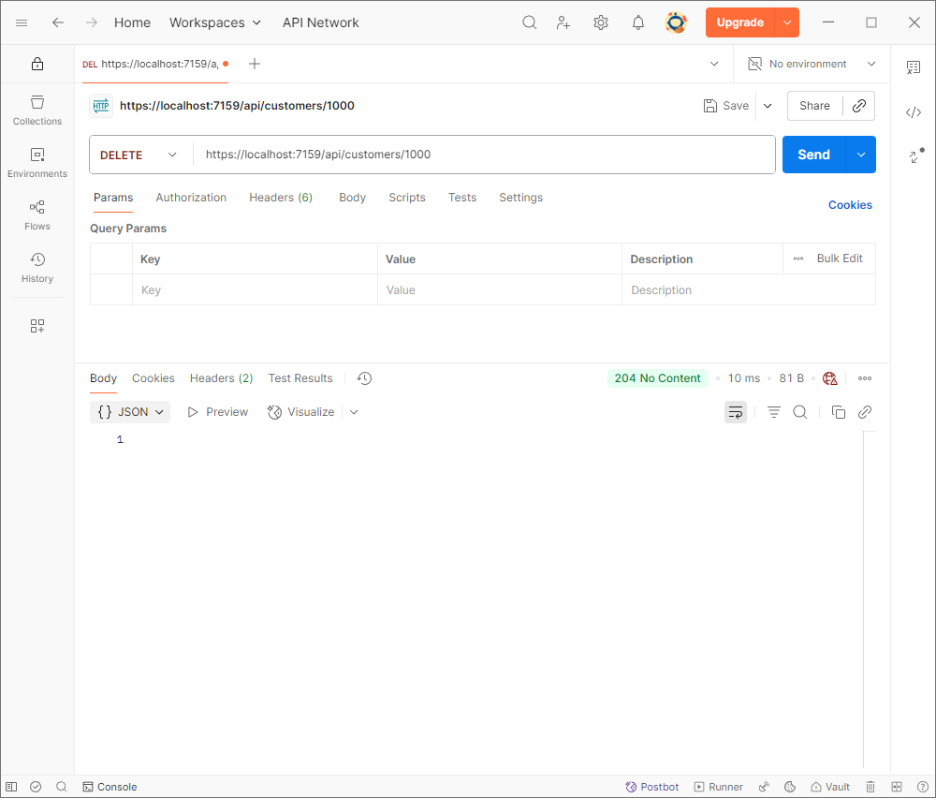Search the response with magnifier icon
The image size is (936, 798).
coord(800,412)
